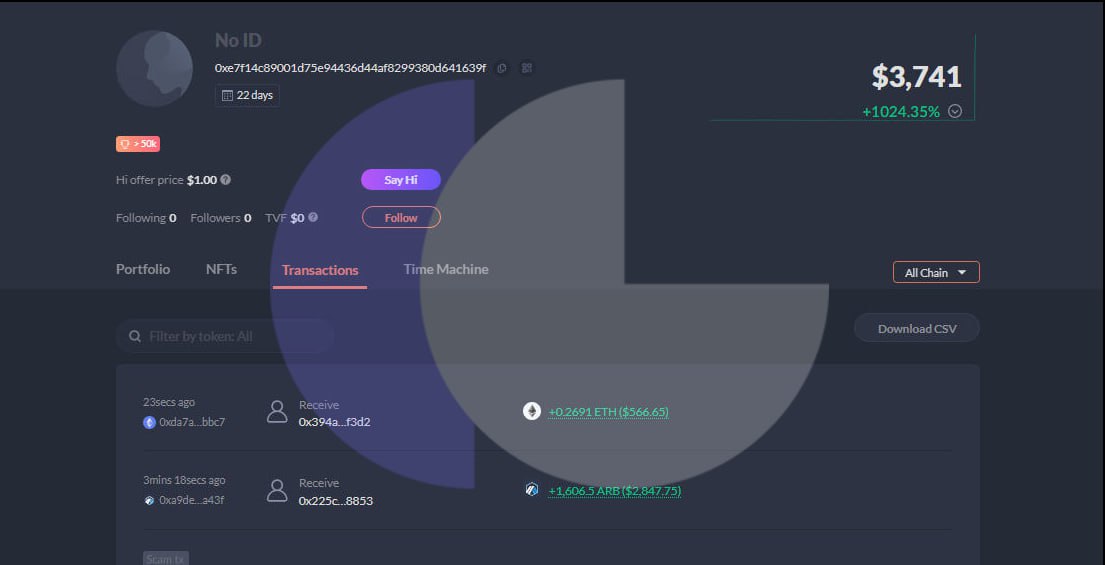Download transactions with Download CSV
This screenshot has width=1105, height=565.
click(x=916, y=328)
